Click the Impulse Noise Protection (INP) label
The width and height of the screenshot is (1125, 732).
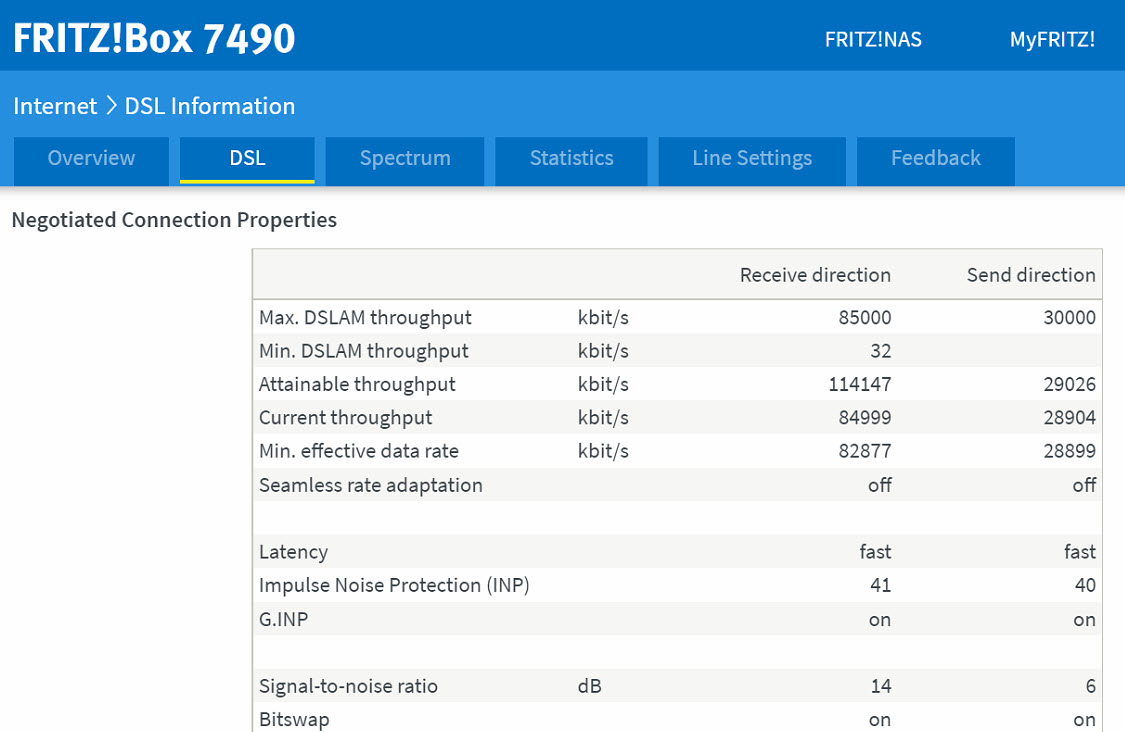[394, 585]
